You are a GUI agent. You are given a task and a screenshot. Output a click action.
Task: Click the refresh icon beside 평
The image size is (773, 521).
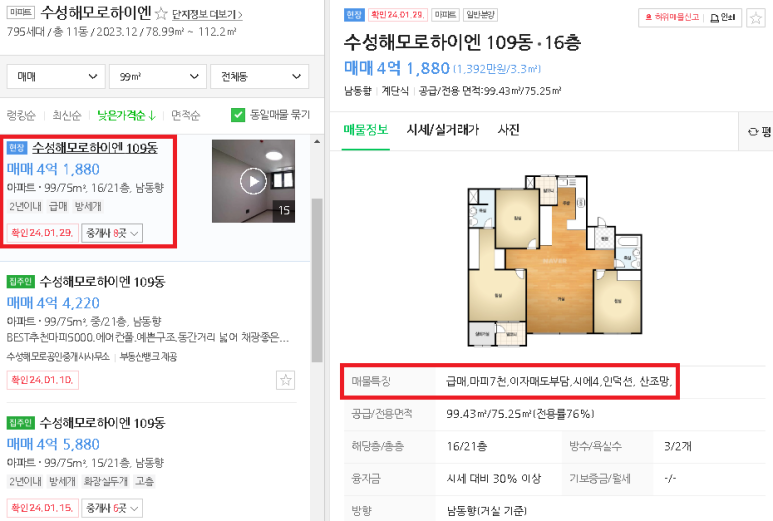753,132
